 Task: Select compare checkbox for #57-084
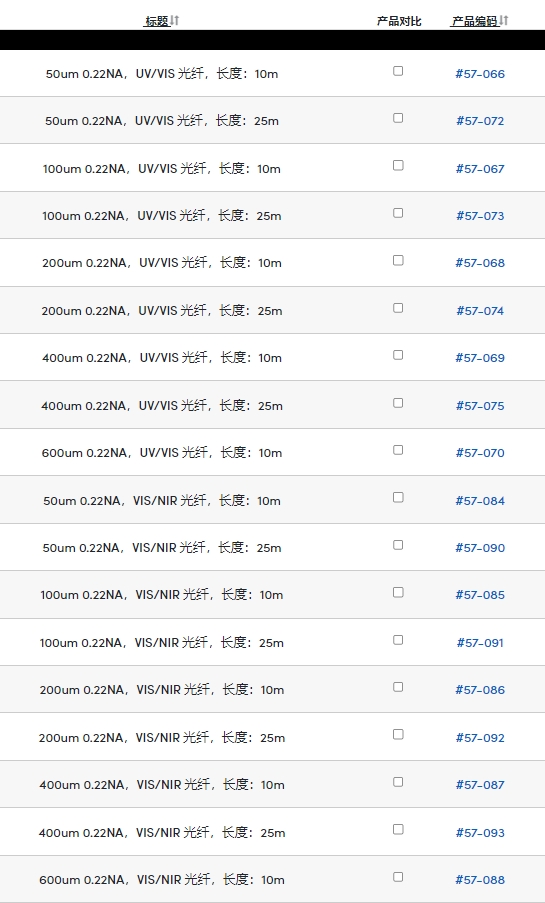[x=398, y=498]
